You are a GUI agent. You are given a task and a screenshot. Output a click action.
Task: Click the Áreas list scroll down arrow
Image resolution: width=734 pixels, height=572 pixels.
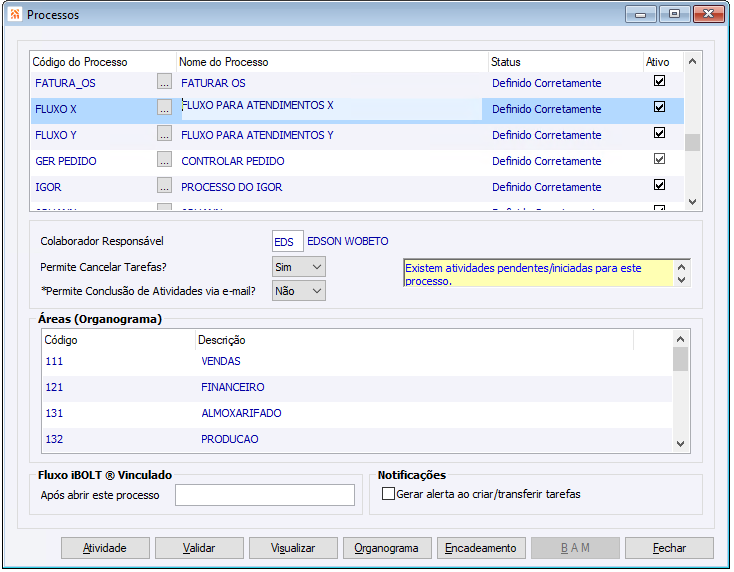680,444
